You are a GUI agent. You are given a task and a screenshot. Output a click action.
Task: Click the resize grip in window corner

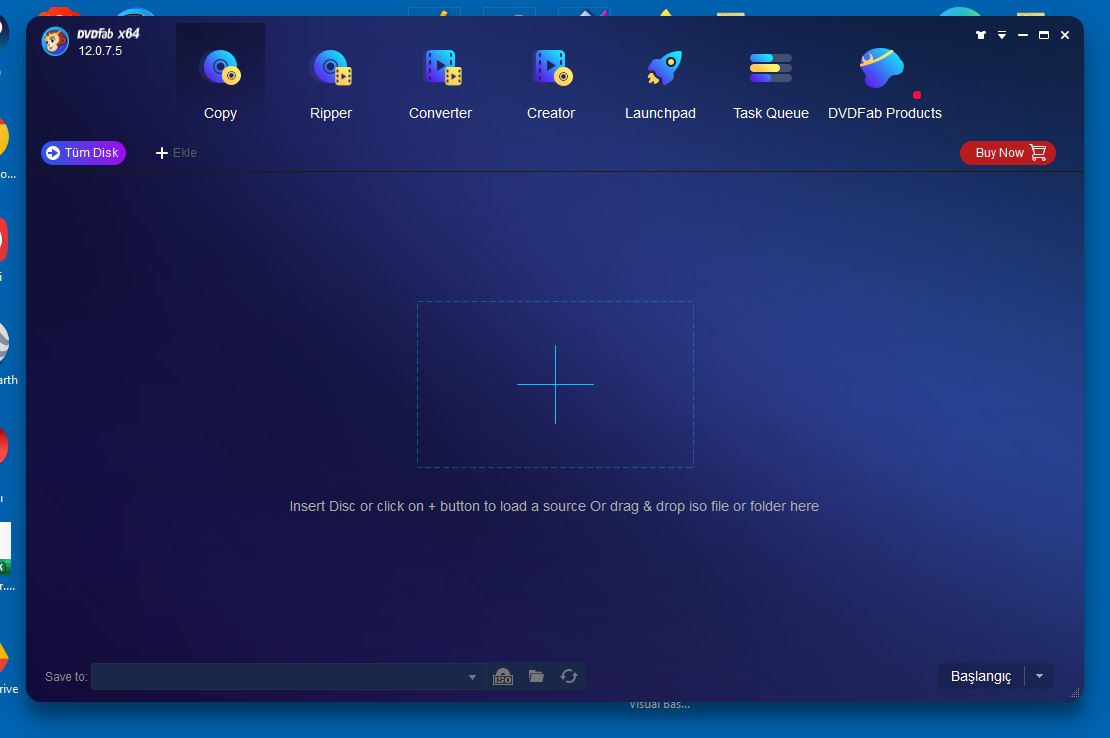click(x=1075, y=693)
